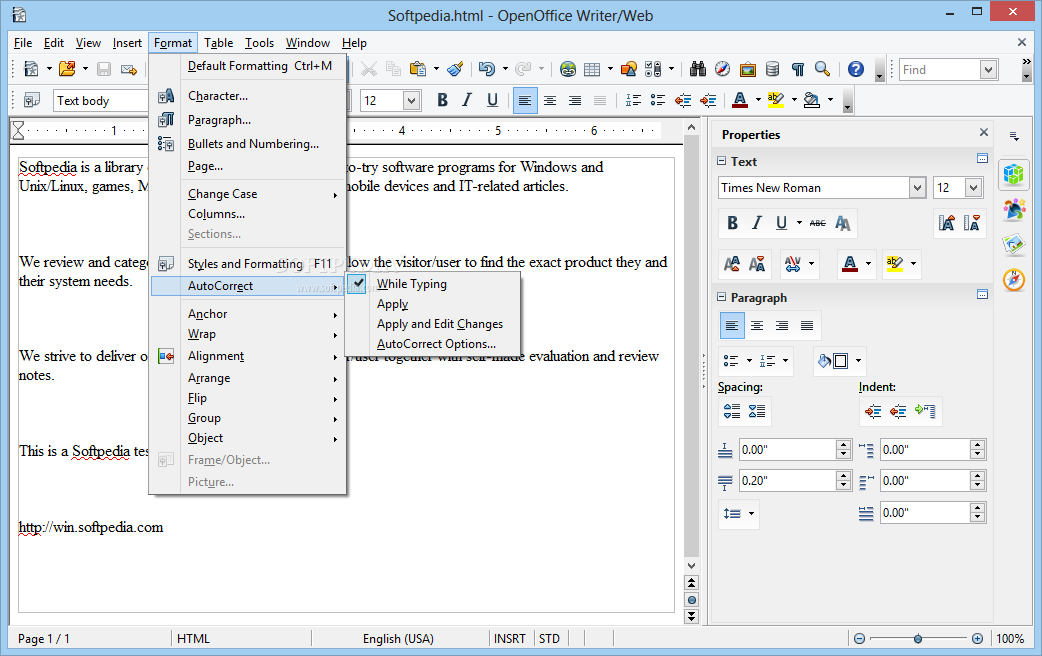This screenshot has height=656, width=1042.
Task: Toggle Italic in the formatting toolbar
Action: (x=467, y=100)
